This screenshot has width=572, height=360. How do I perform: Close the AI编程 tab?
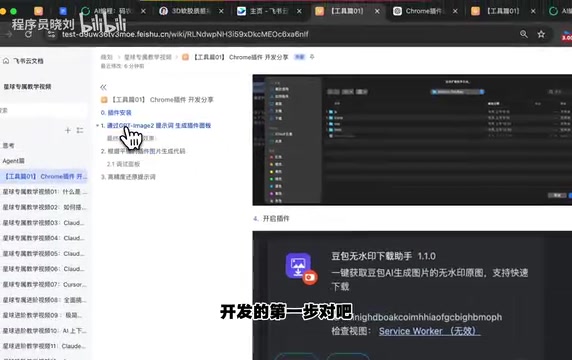[x=143, y=11]
